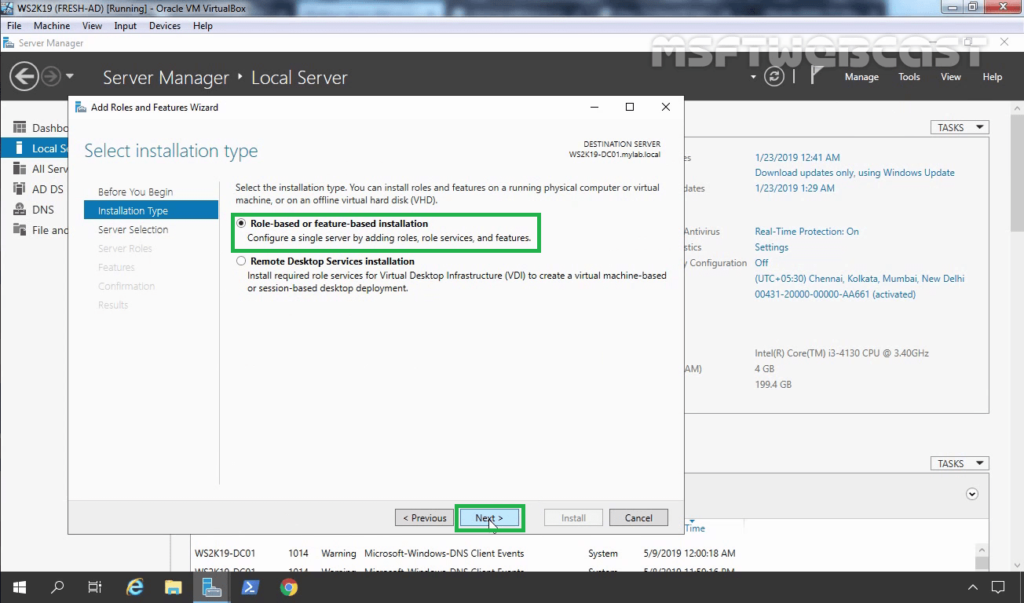Open Server Manager Manage menu

(x=861, y=76)
